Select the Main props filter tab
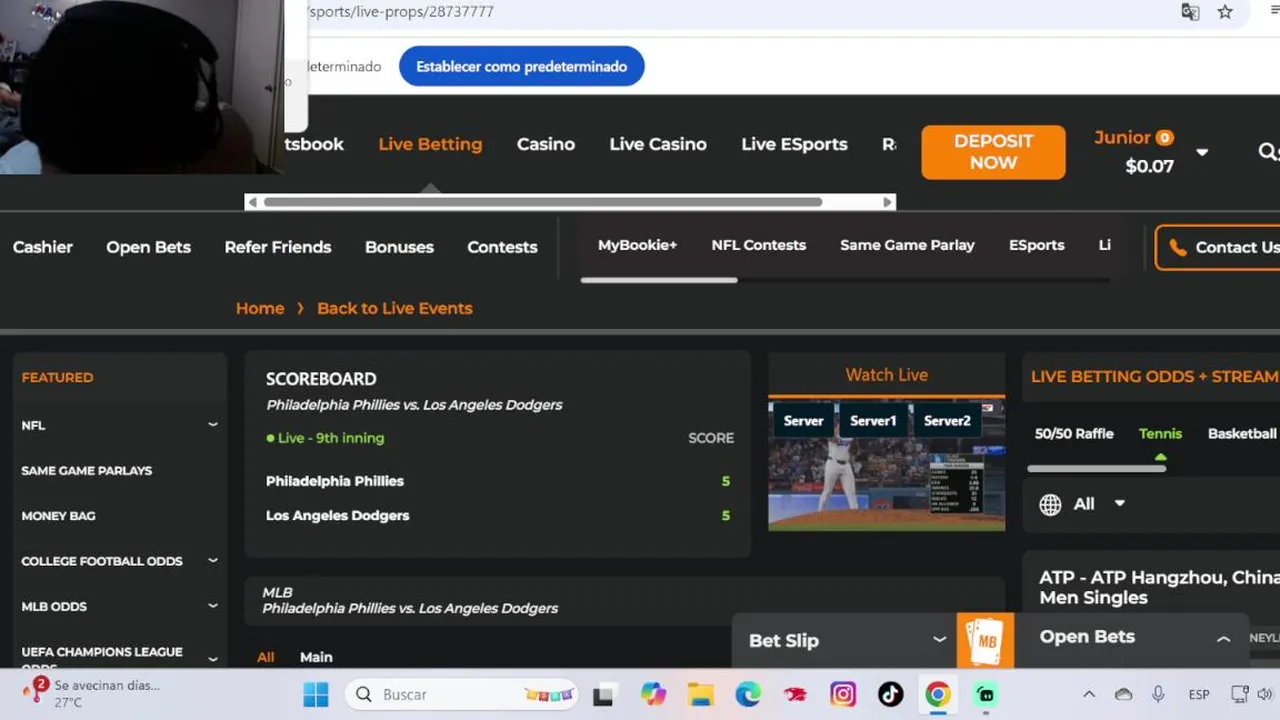 click(316, 657)
